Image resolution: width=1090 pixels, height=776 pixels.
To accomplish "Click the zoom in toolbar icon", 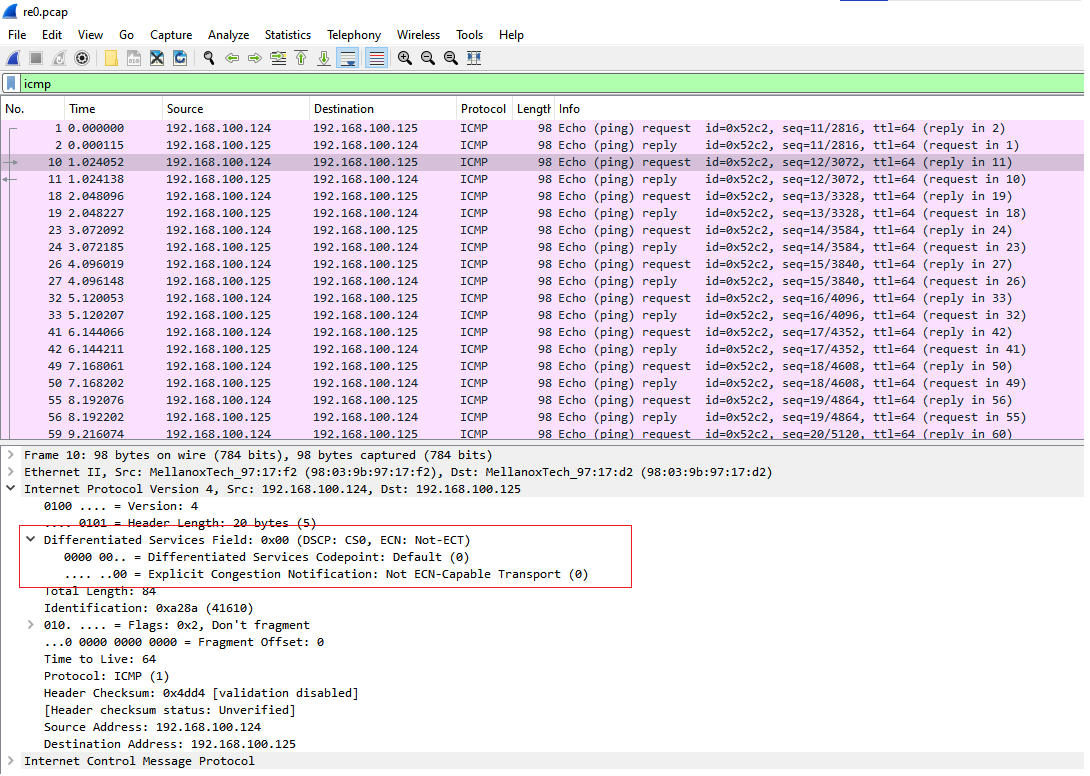I will (405, 58).
